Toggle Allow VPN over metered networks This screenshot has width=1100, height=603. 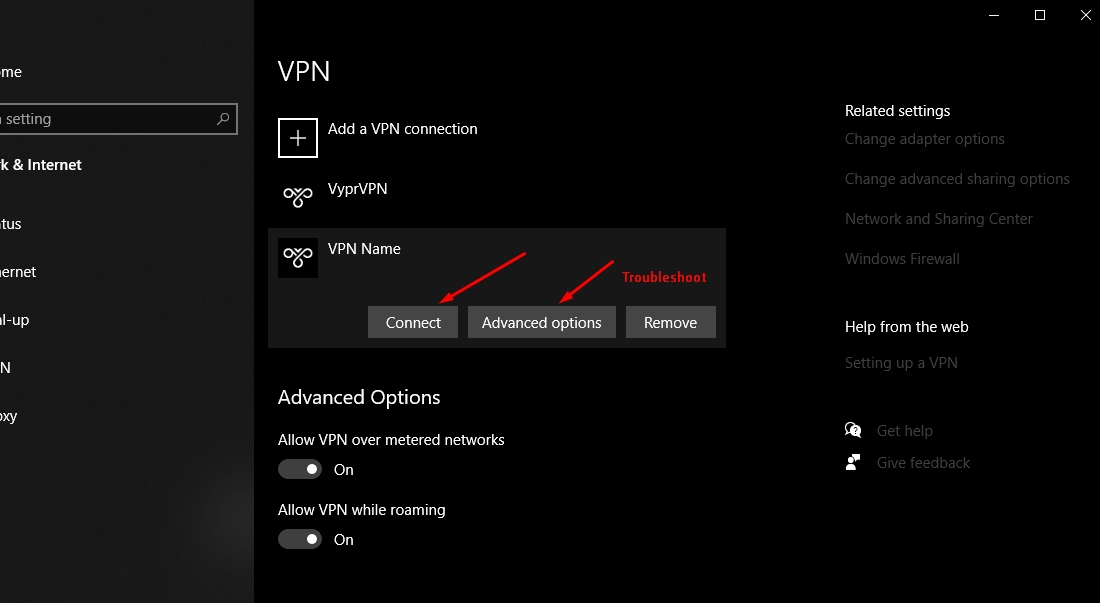300,469
